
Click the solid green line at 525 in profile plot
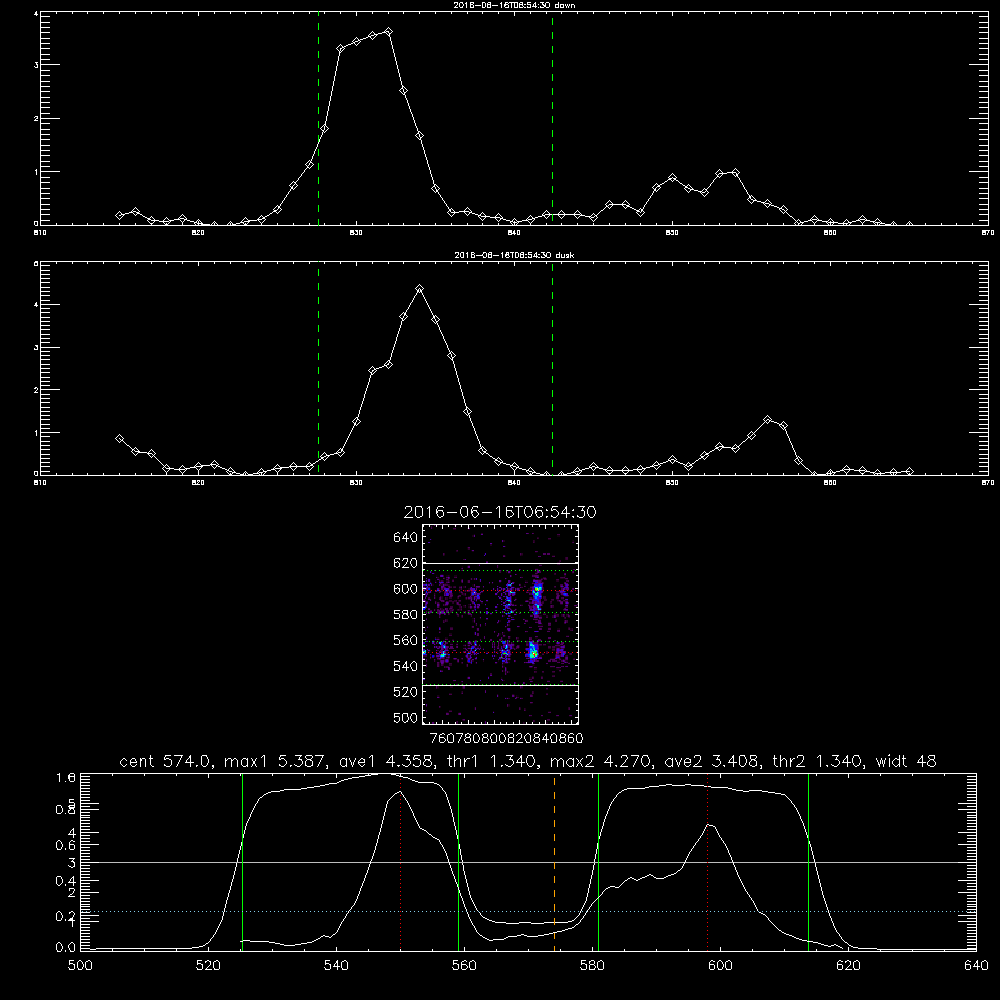242,862
